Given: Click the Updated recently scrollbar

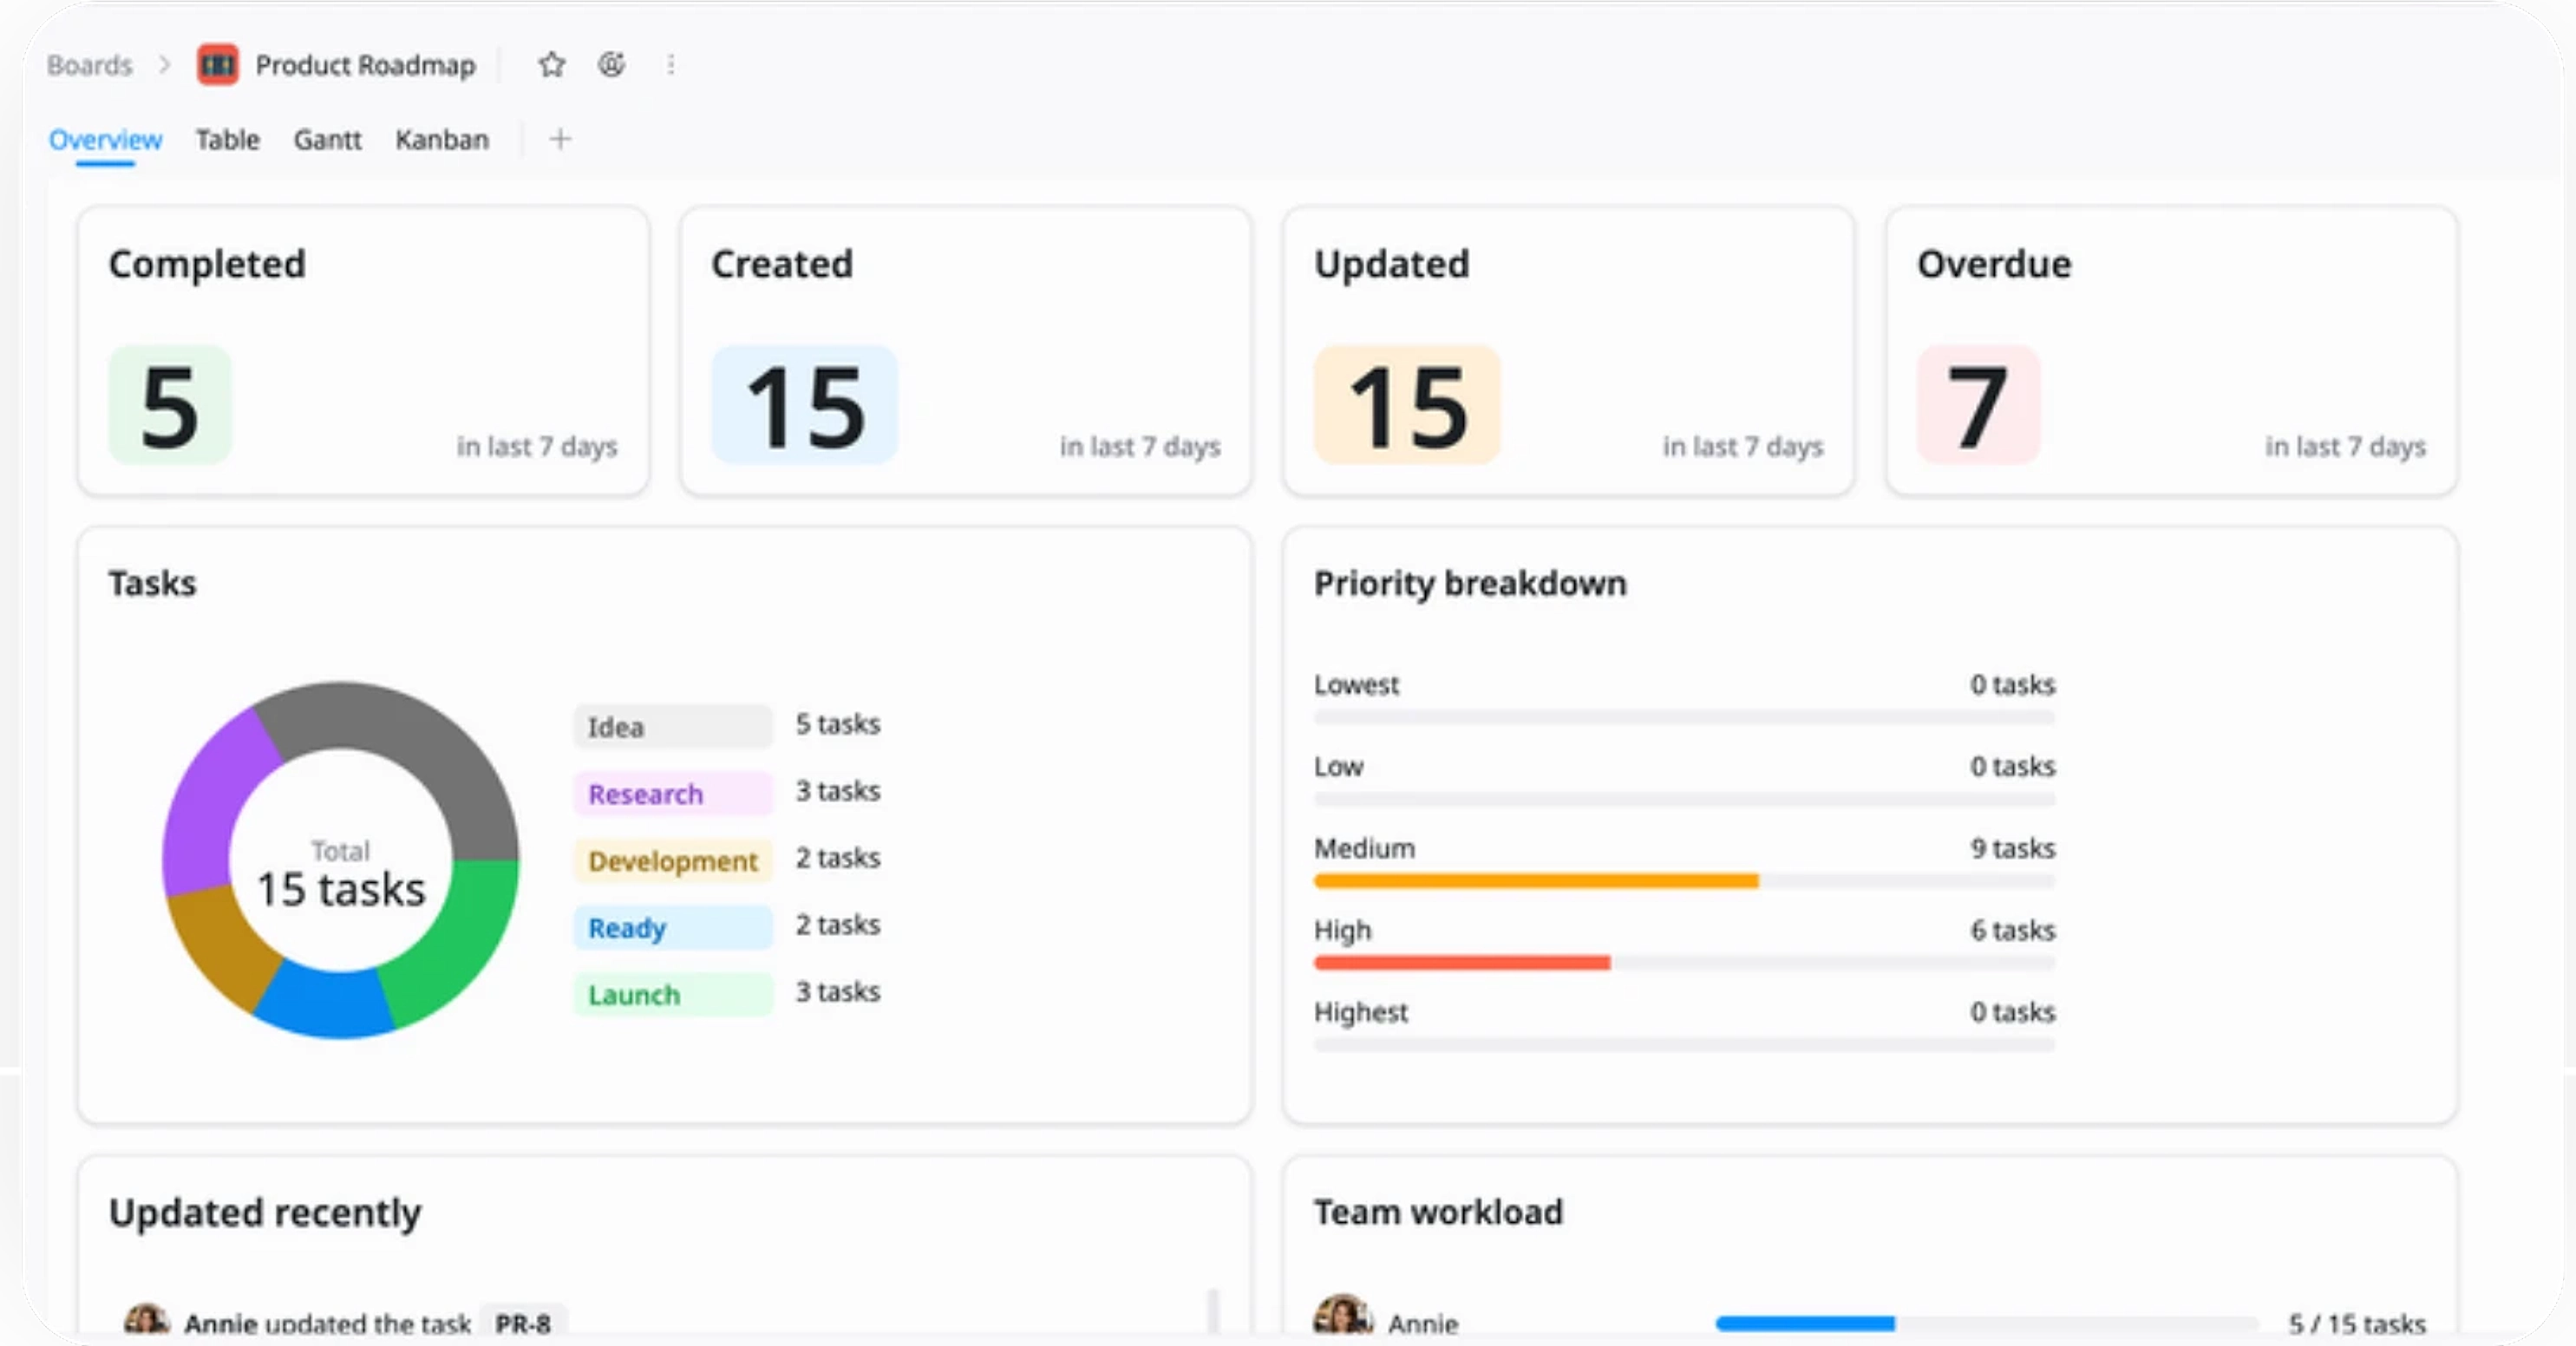Looking at the screenshot, I should 1213,1310.
